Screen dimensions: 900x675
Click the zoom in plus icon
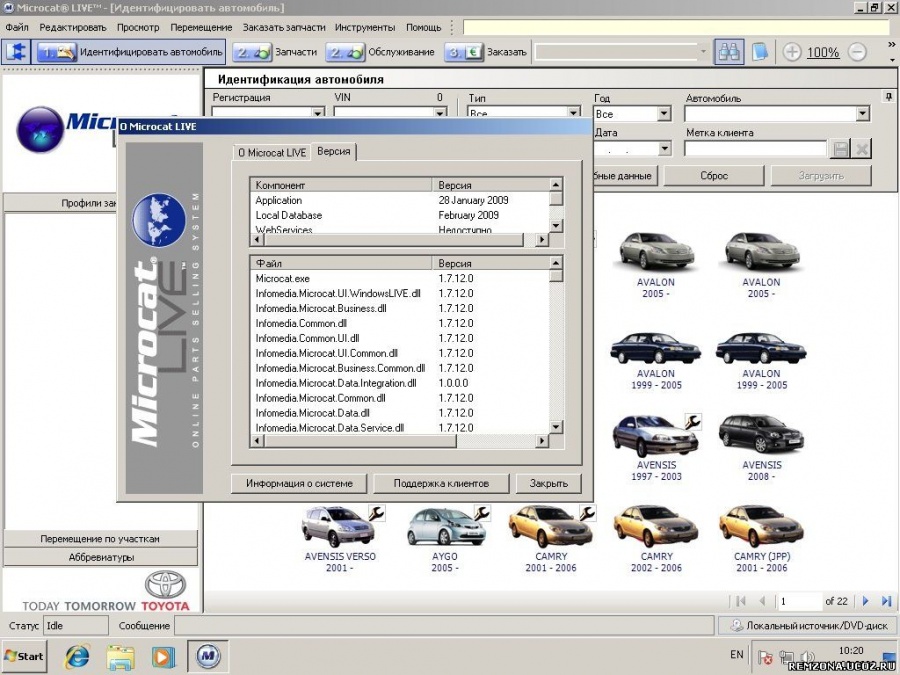(x=792, y=52)
